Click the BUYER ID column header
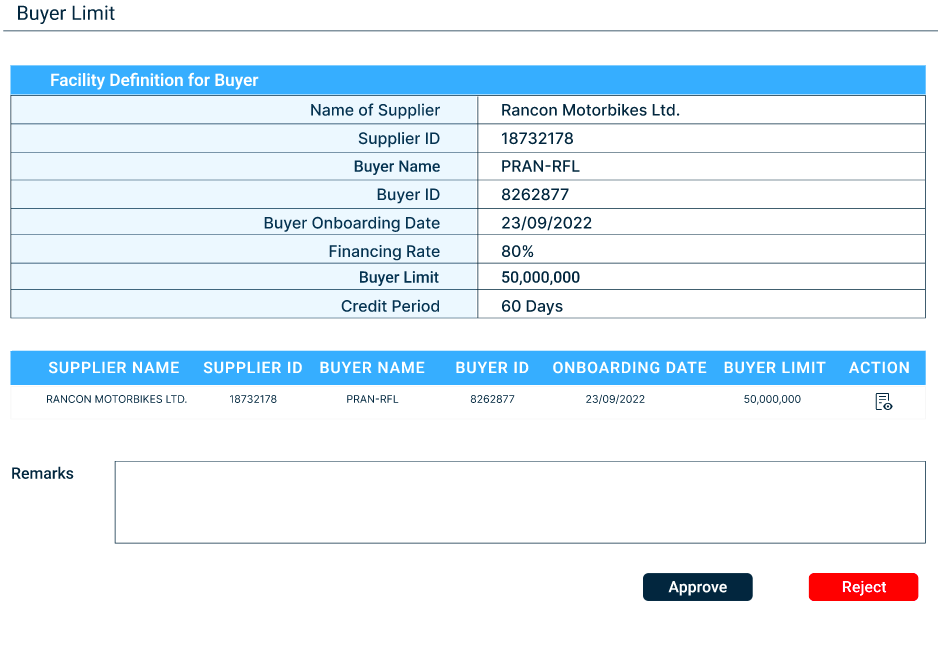The image size is (938, 666). (x=492, y=368)
